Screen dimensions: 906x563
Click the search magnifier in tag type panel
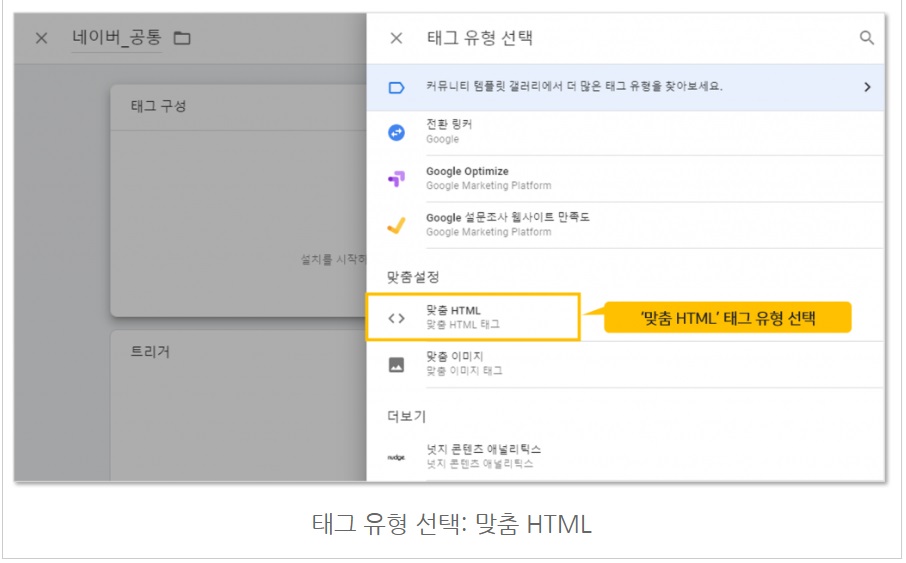866,38
